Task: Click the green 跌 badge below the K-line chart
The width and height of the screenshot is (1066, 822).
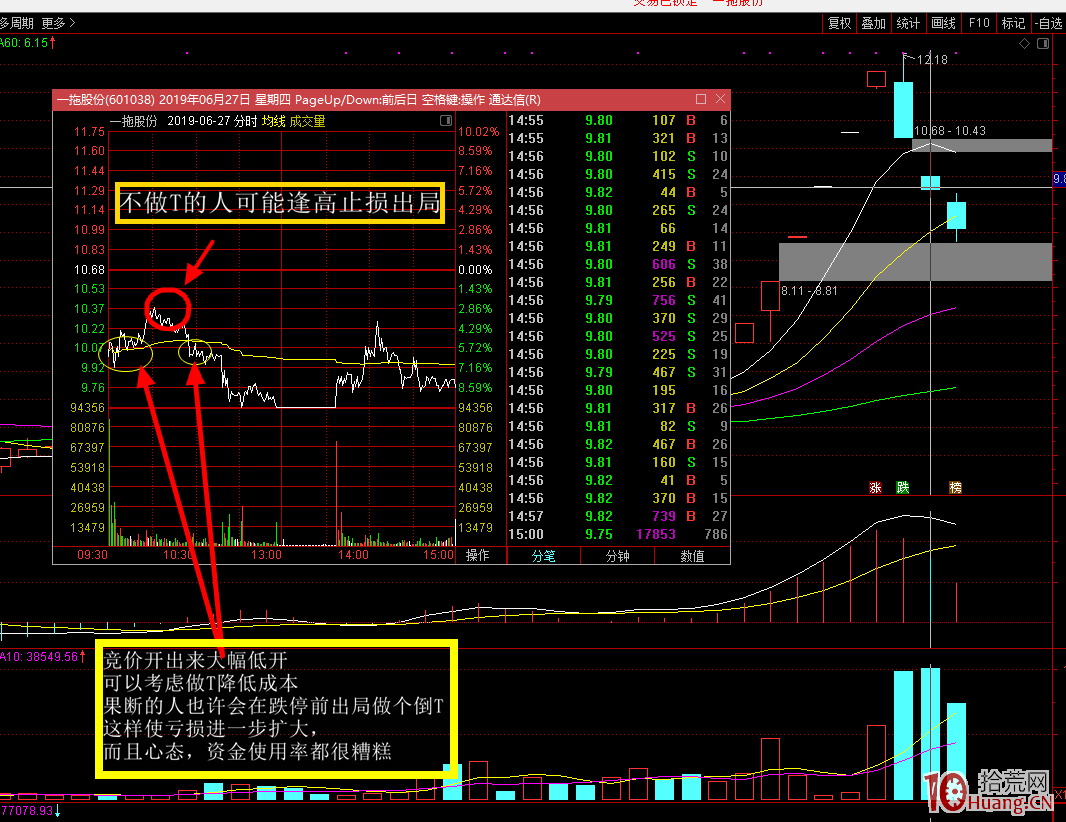Action: (903, 487)
